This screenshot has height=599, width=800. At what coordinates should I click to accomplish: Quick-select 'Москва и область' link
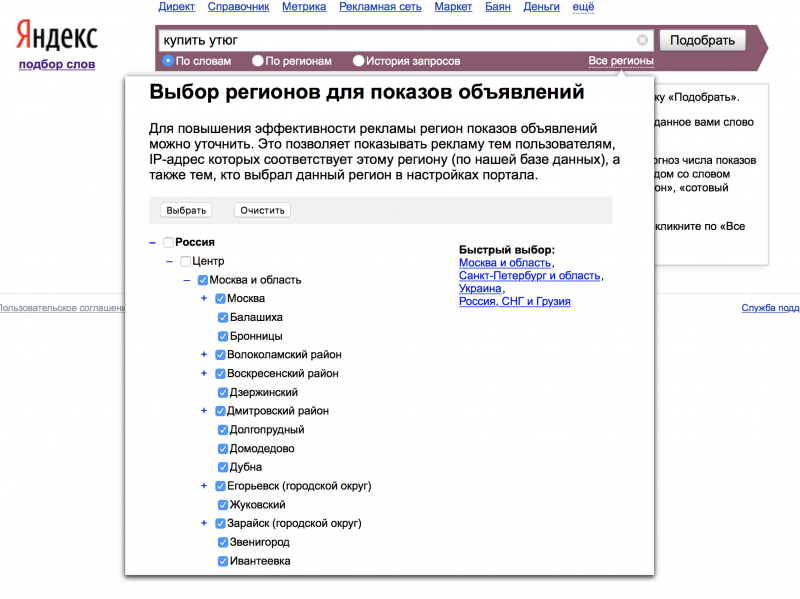[x=505, y=263]
